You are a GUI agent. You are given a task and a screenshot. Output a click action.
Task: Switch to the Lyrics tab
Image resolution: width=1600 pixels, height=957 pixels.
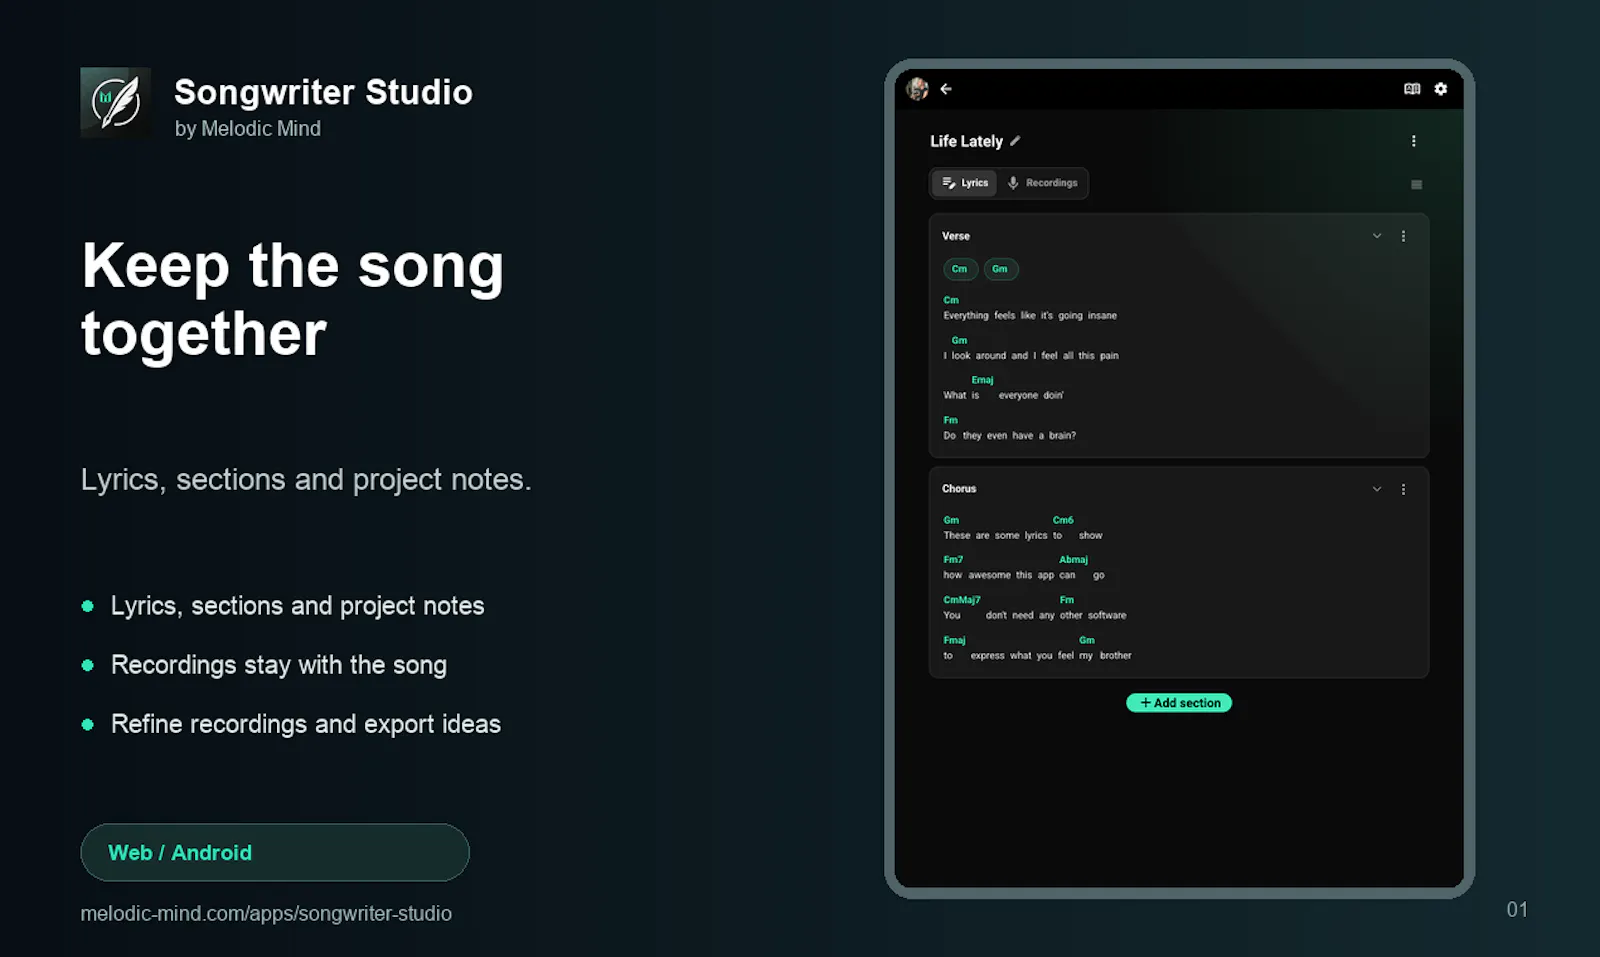point(965,183)
